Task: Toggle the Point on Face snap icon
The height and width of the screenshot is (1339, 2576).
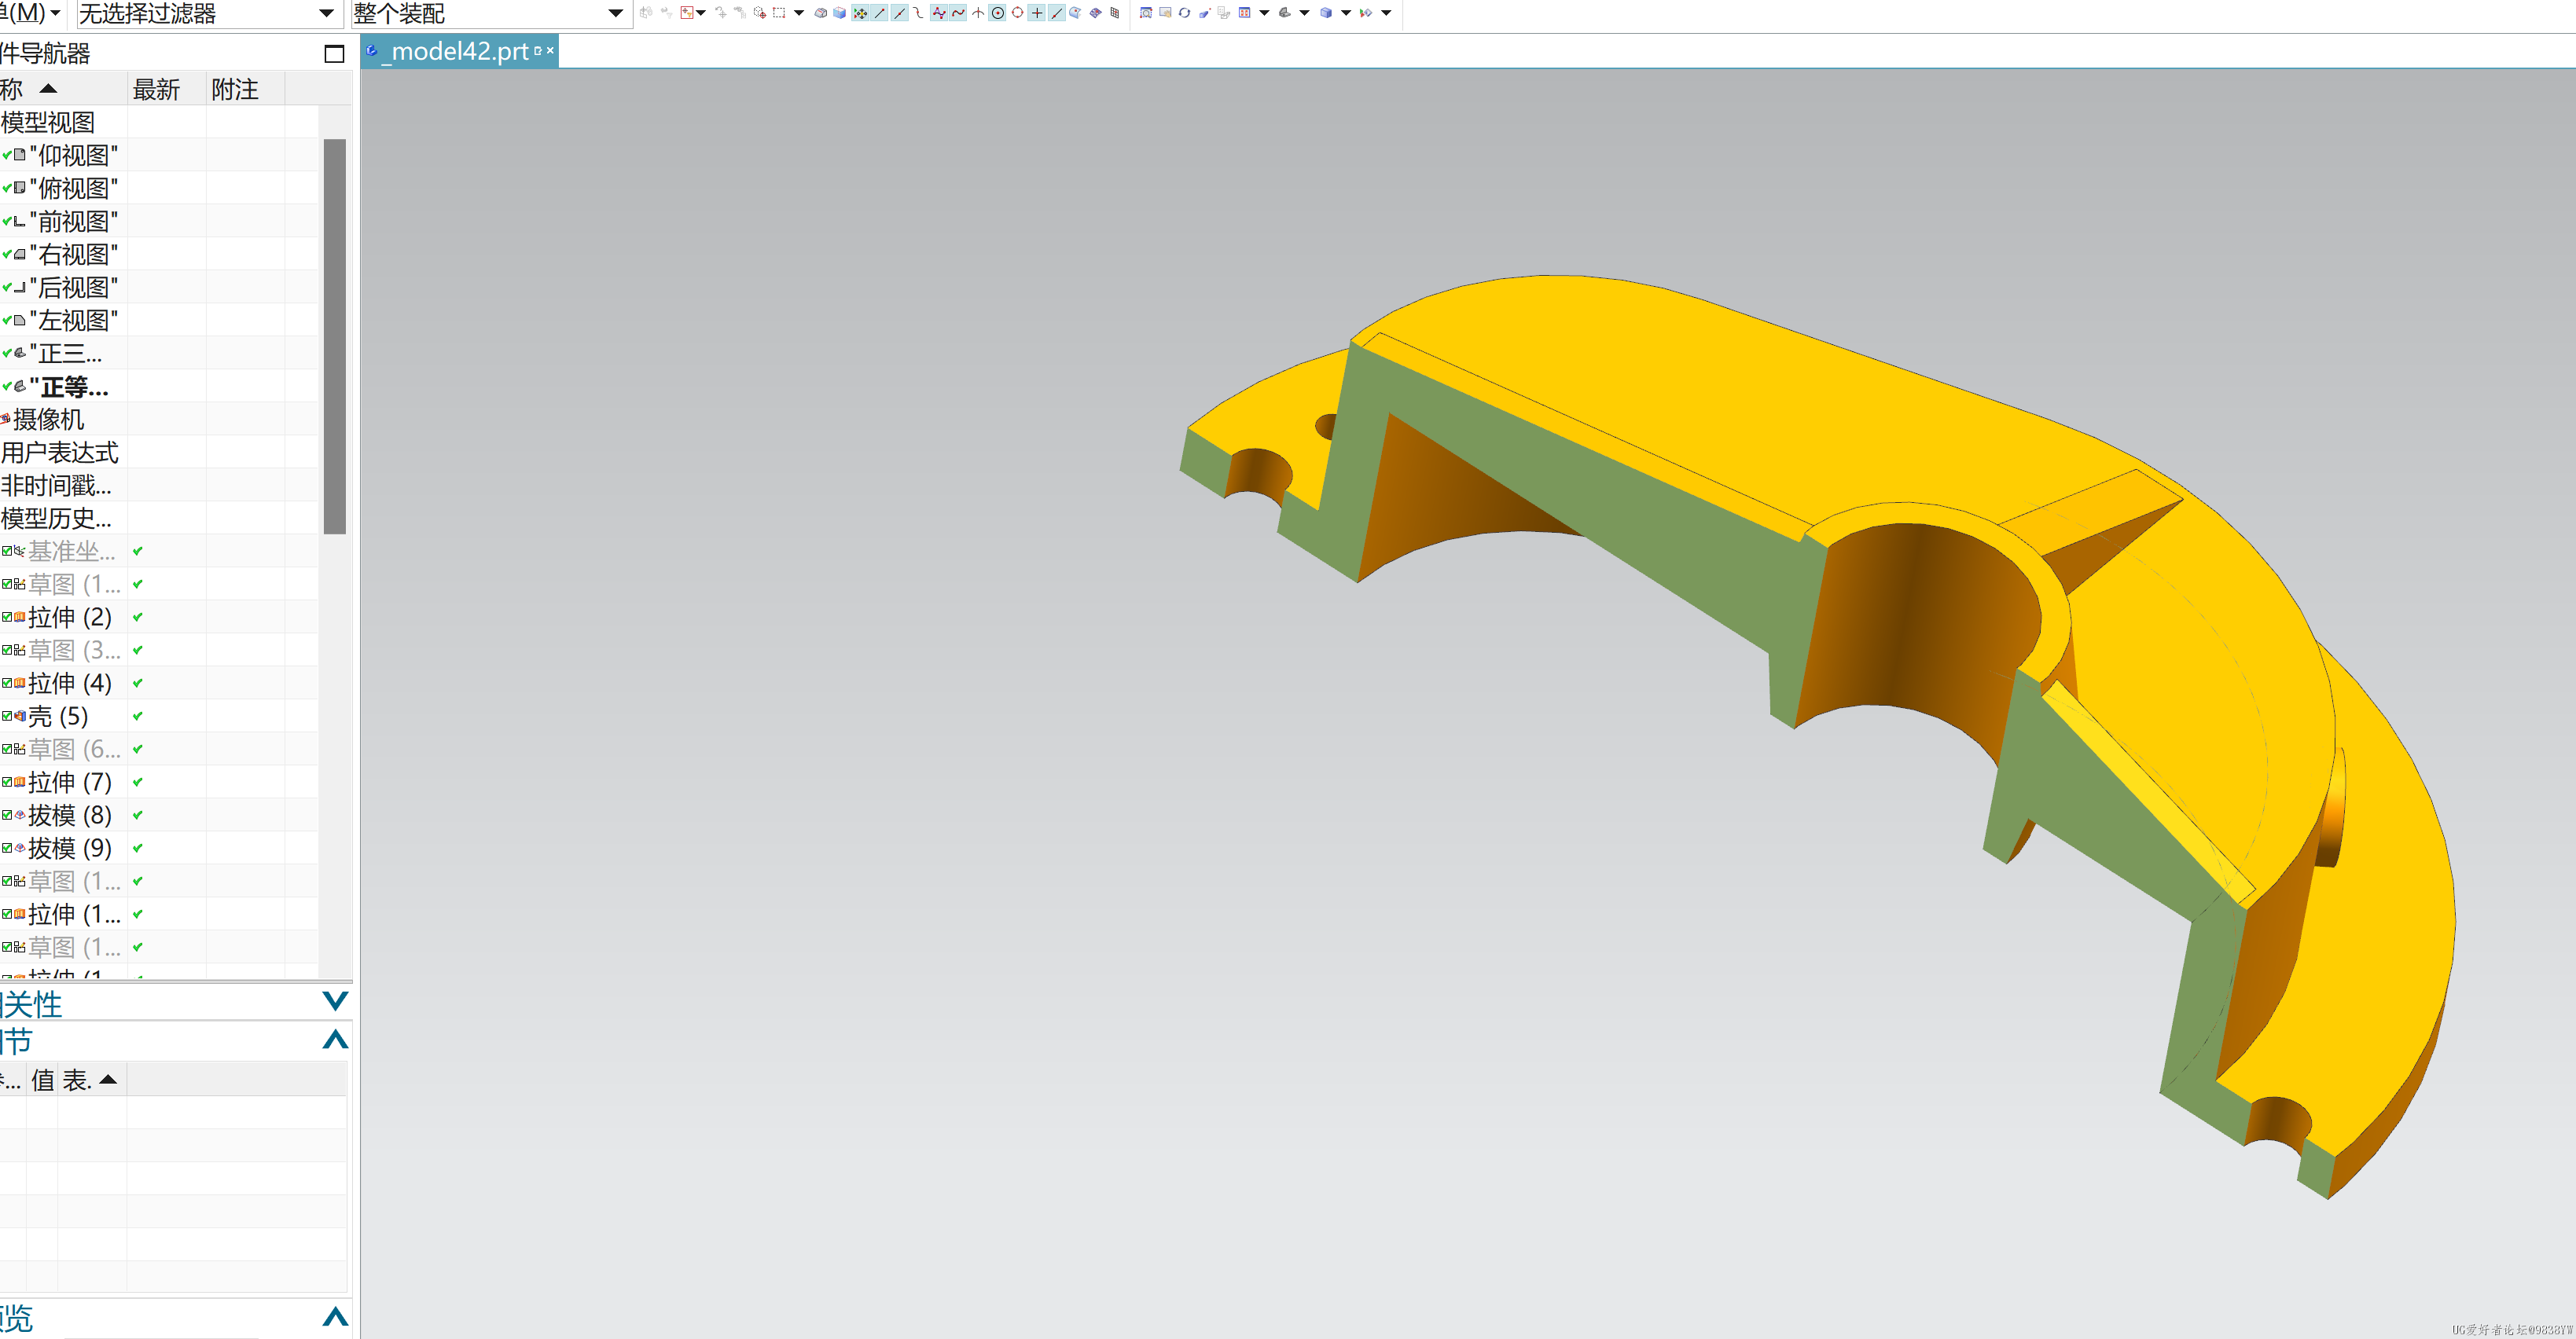Action: click(x=1075, y=13)
